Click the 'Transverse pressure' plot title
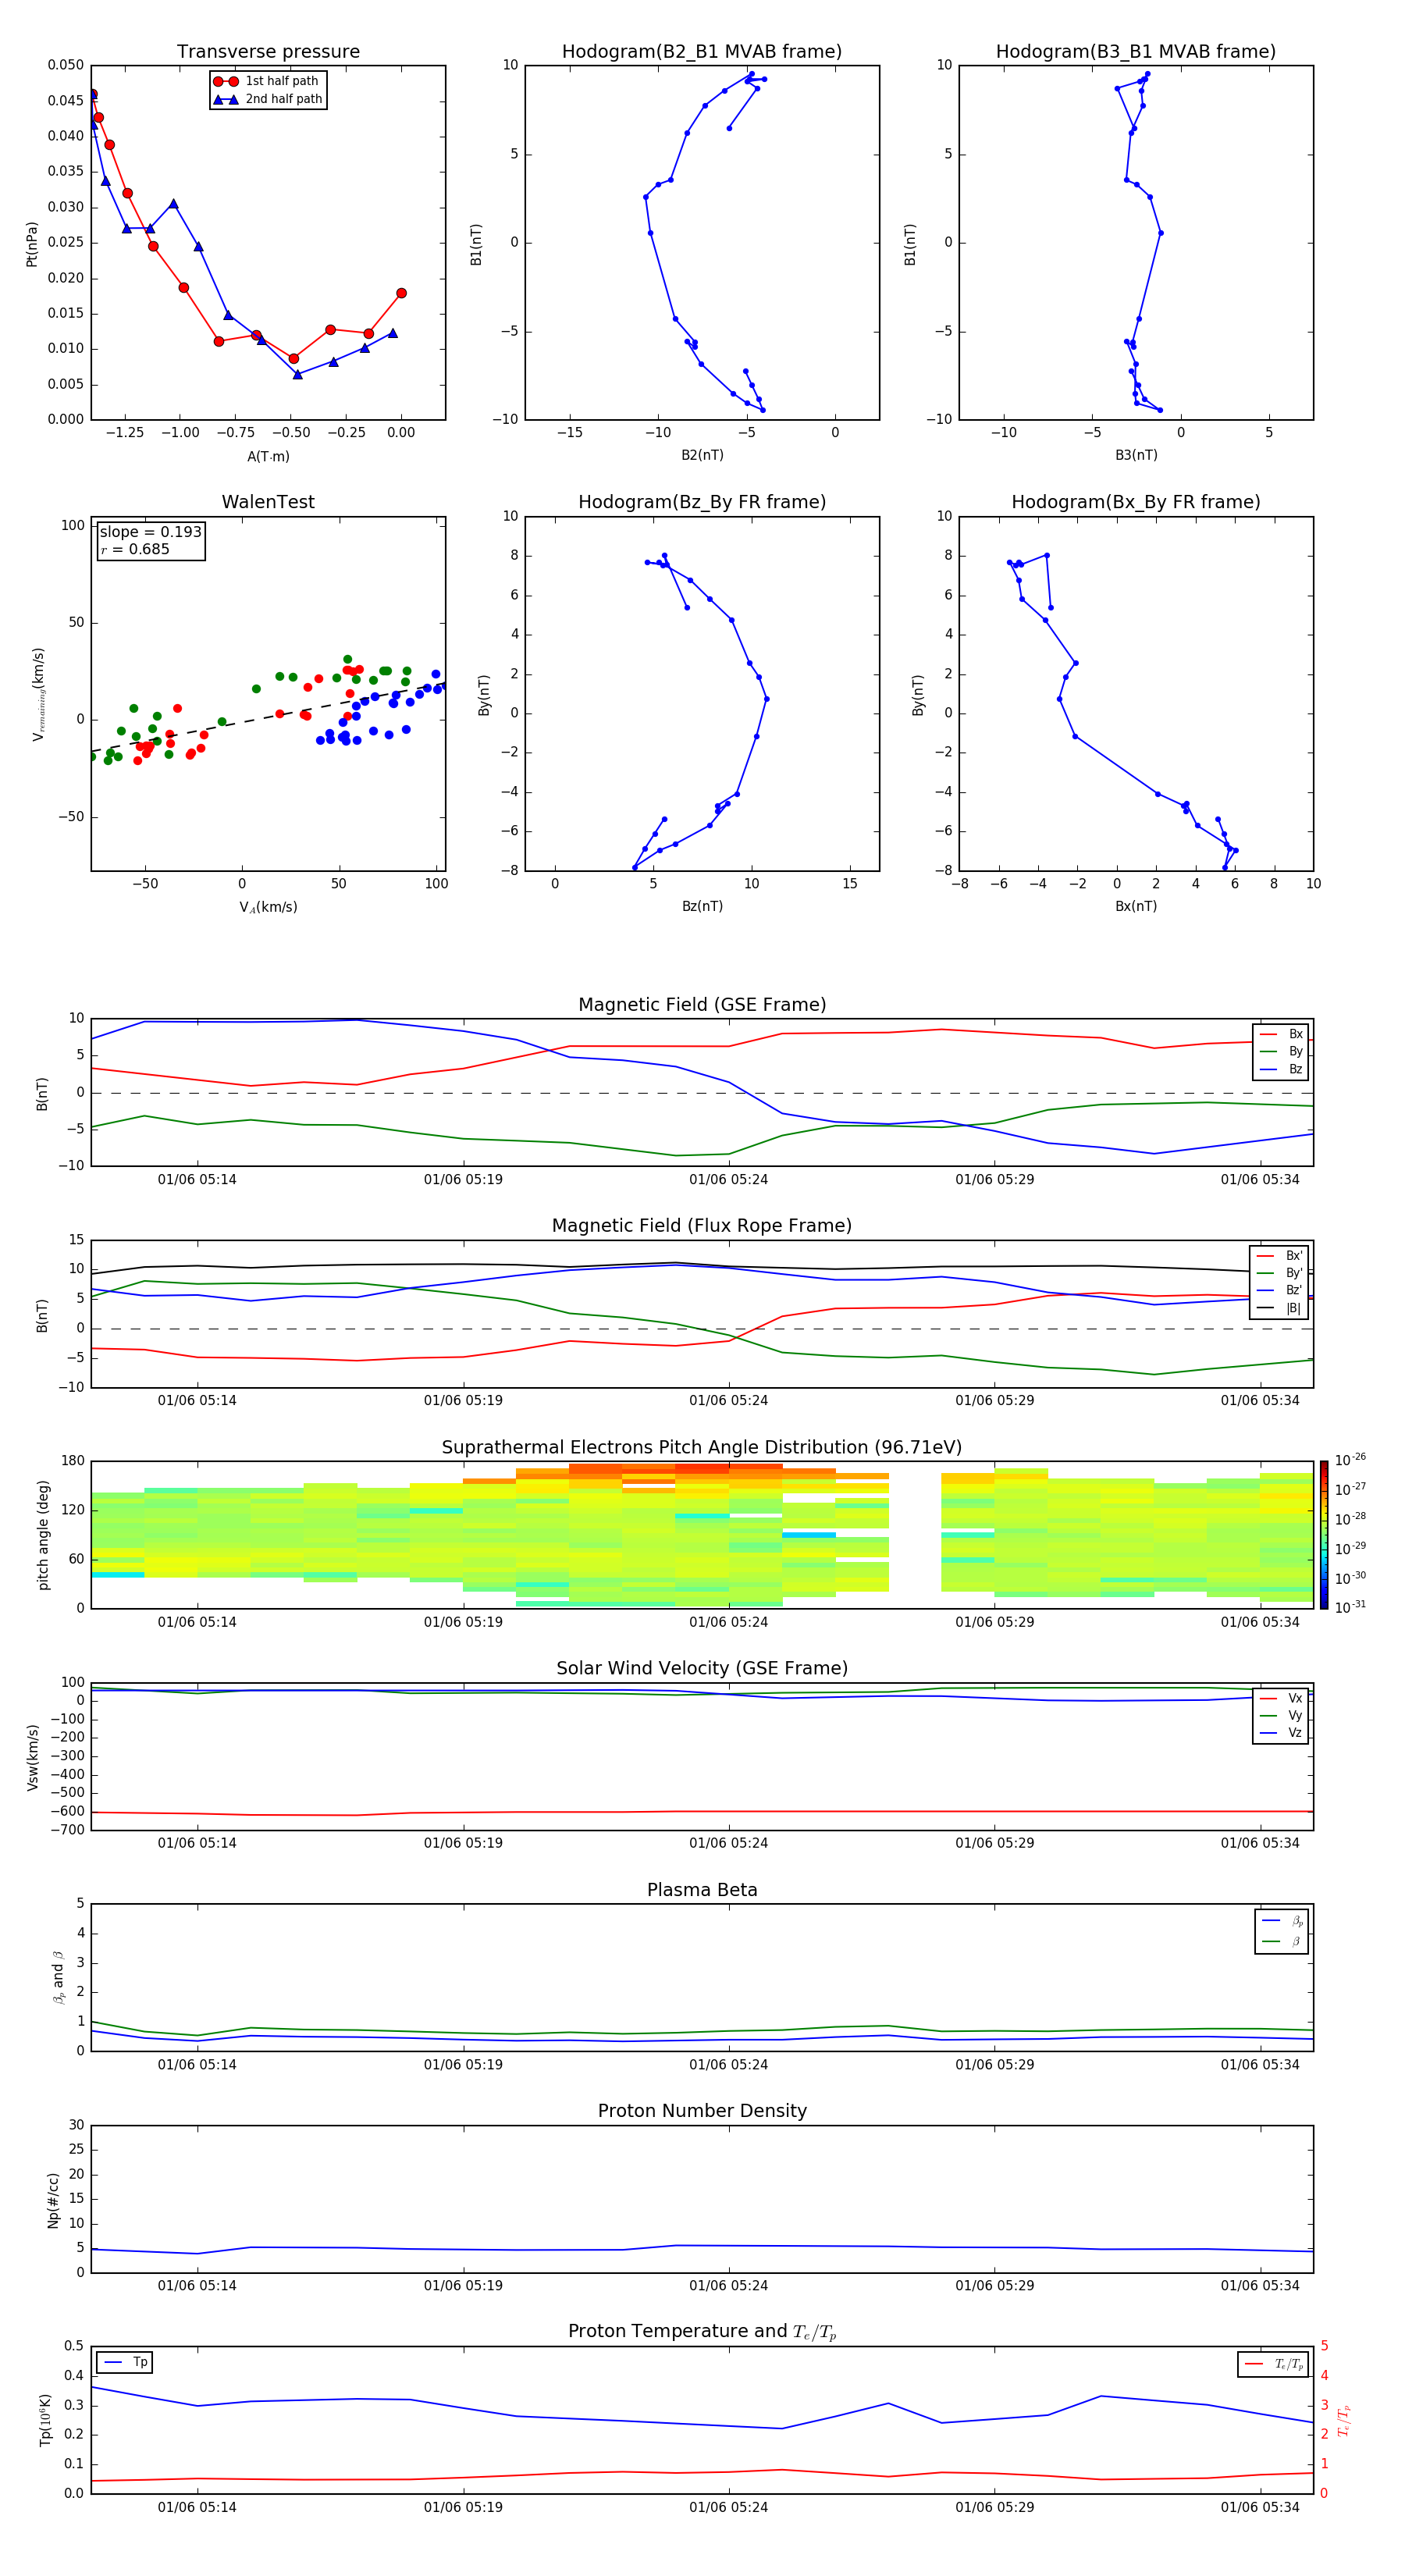1405x2576 pixels. point(268,52)
